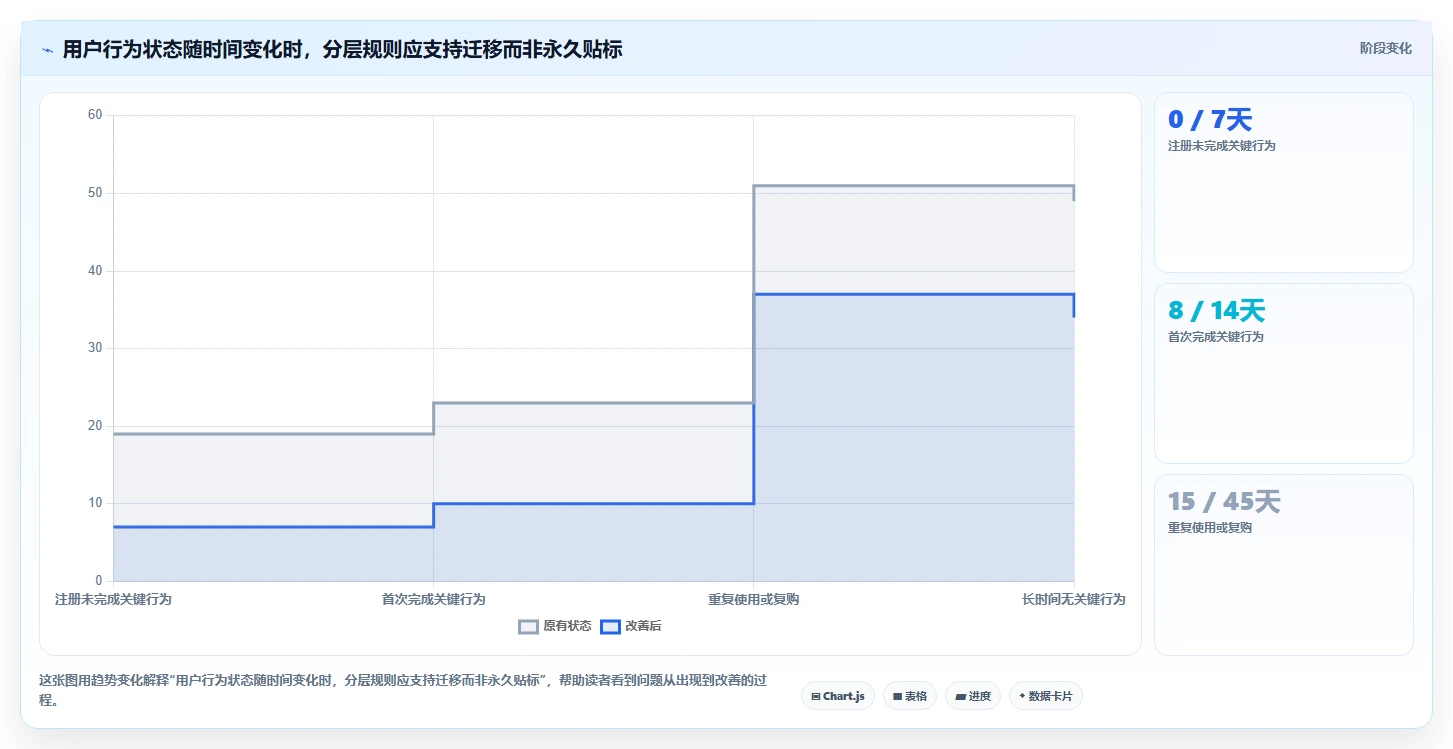The height and width of the screenshot is (749, 1453).
Task: Click the 首次完成关键行为 caption in second card
Action: (1215, 337)
